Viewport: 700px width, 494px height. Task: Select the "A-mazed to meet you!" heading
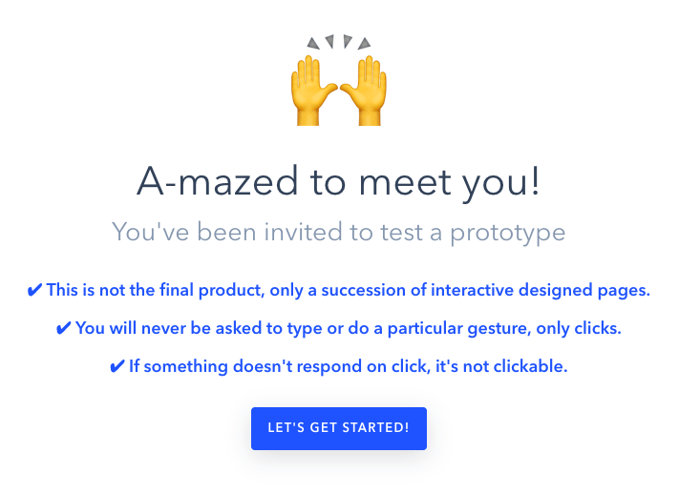tap(338, 181)
